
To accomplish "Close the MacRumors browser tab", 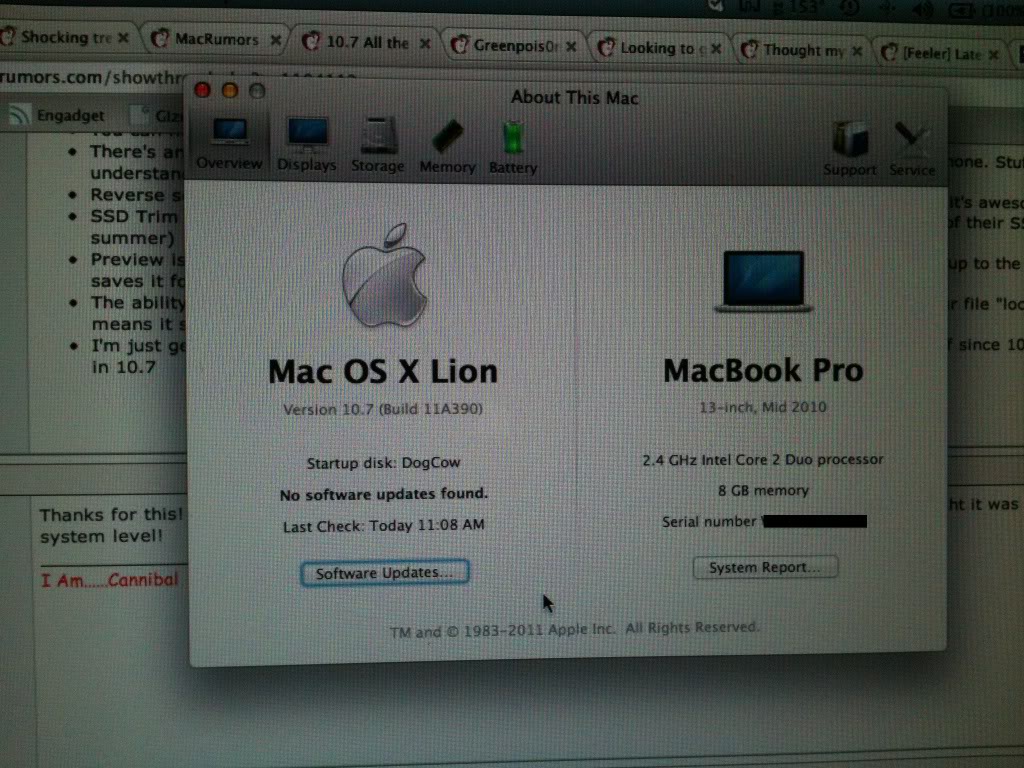I will coord(276,40).
